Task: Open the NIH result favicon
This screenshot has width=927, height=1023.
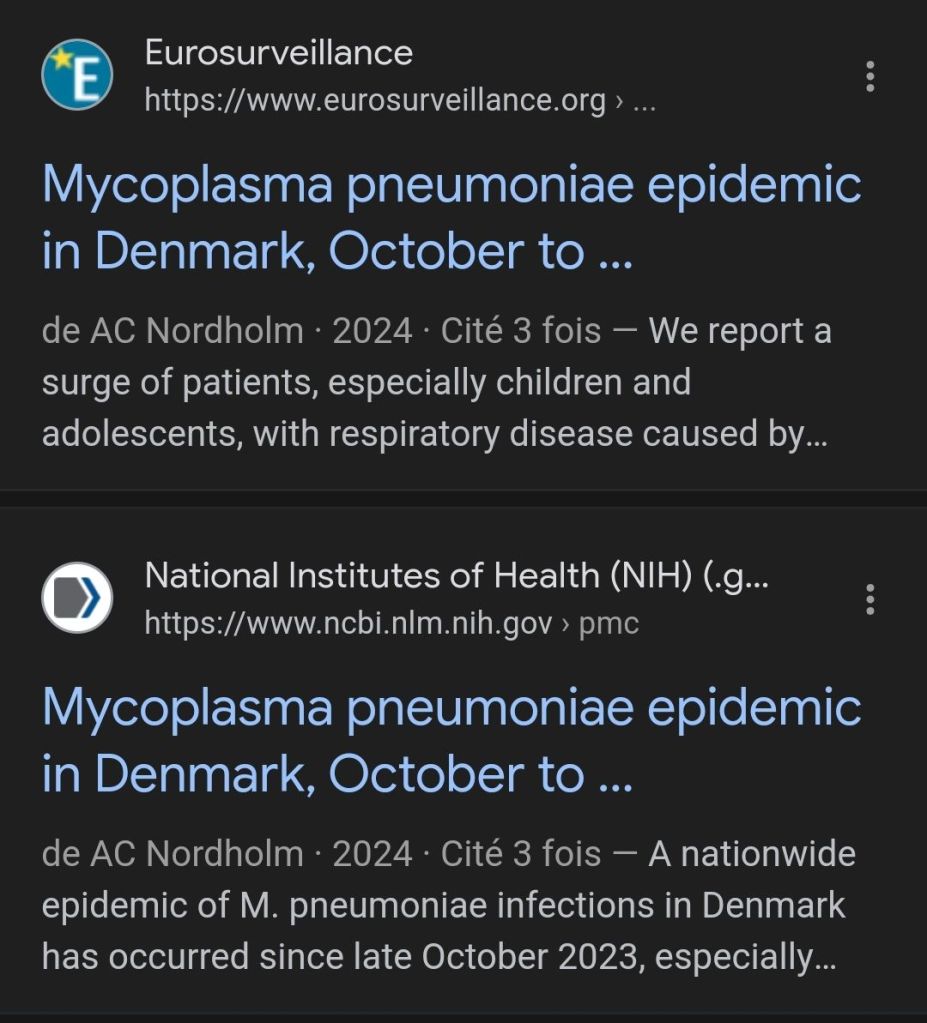Action: 77,598
